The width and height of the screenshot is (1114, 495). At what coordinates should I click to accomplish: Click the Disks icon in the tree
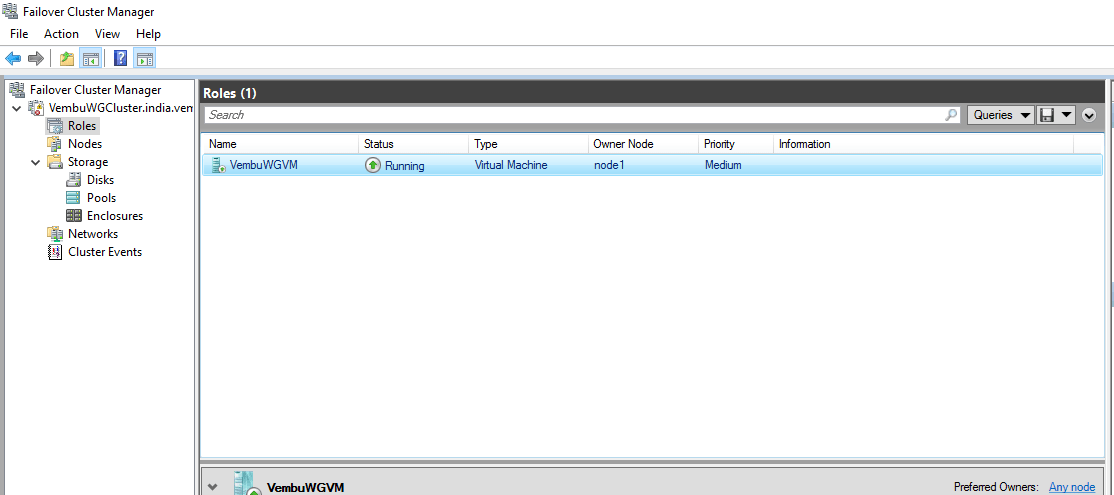73,180
